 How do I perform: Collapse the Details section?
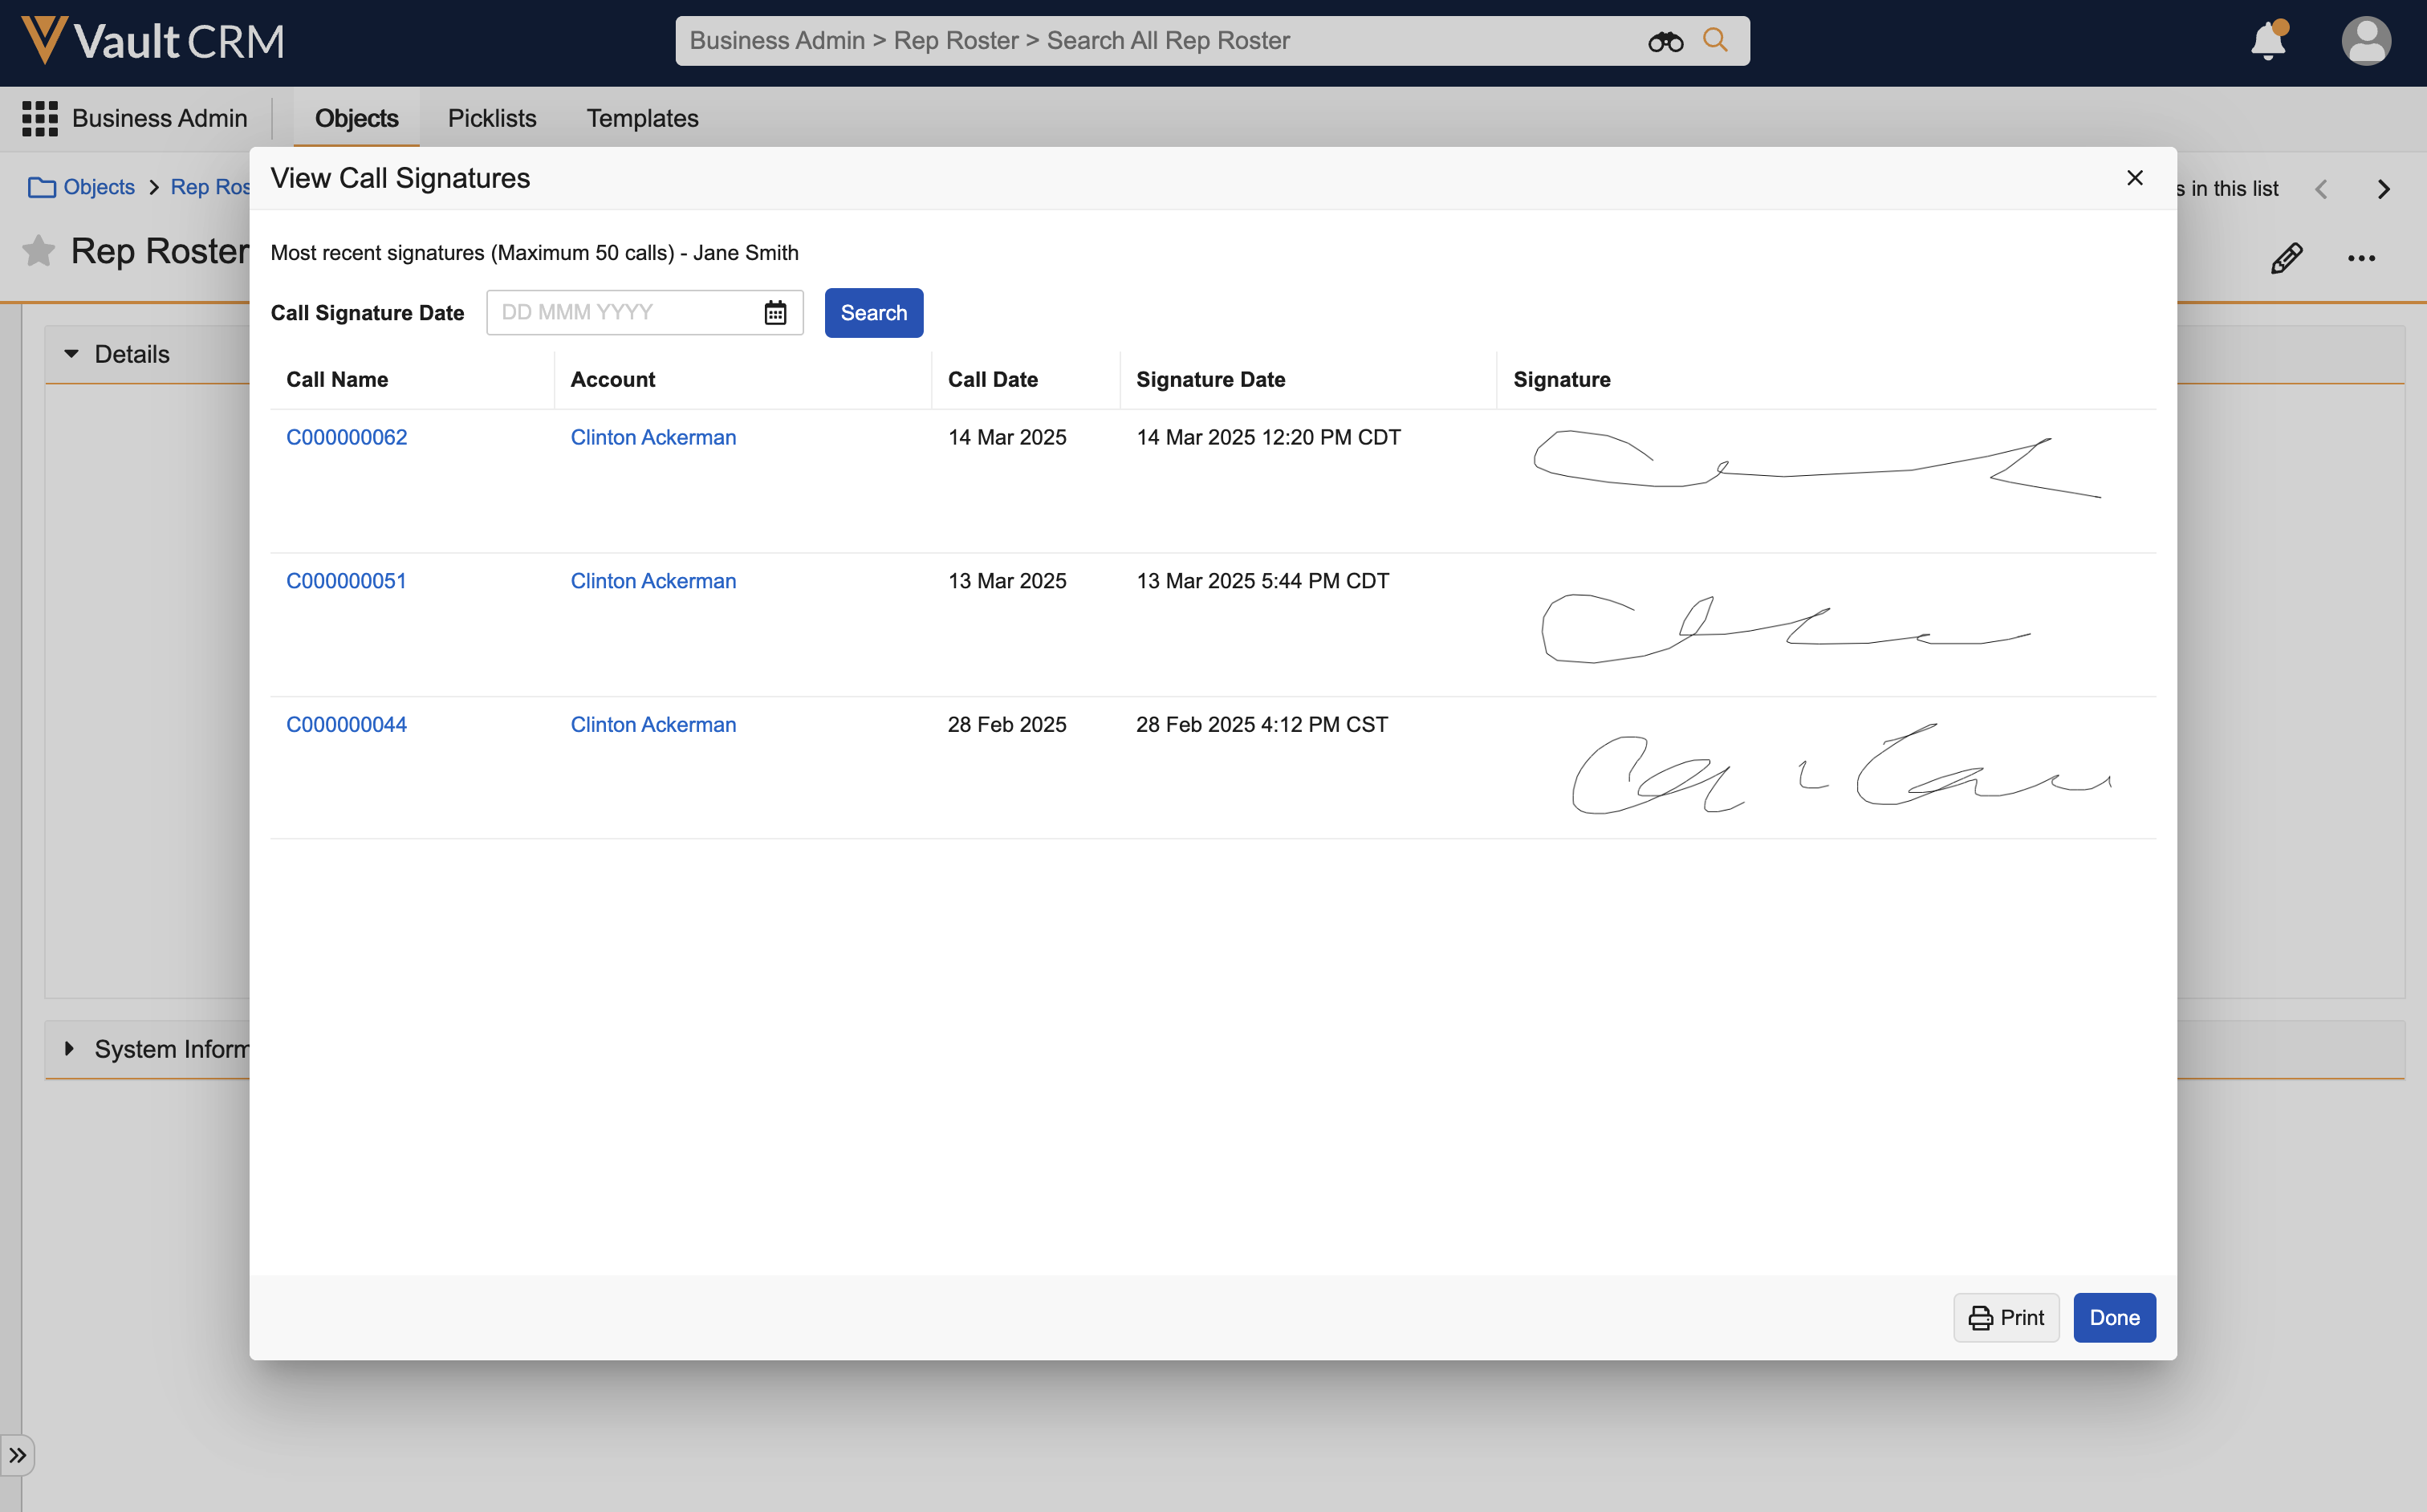click(x=71, y=354)
